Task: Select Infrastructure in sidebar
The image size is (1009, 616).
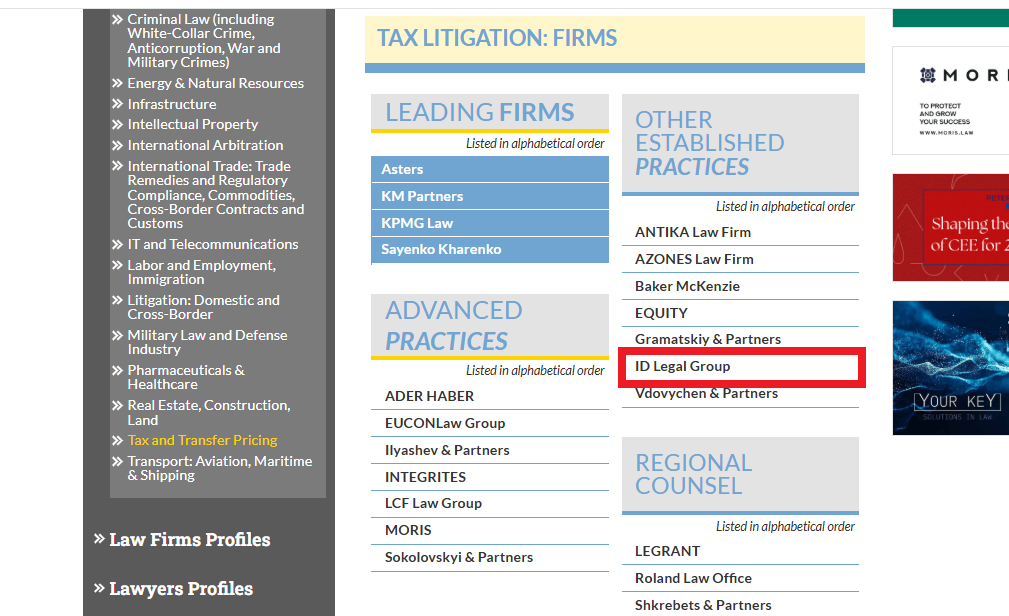Action: 172,104
